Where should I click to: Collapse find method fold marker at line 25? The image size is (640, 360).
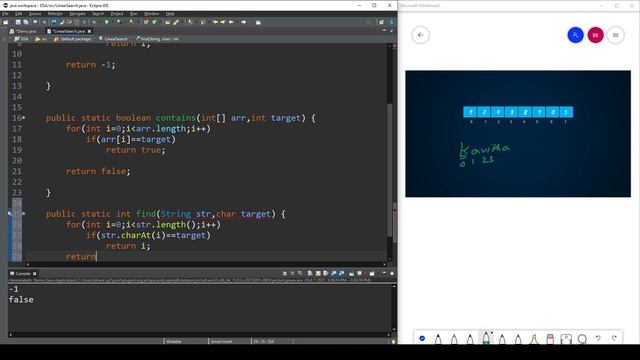tap(24, 213)
